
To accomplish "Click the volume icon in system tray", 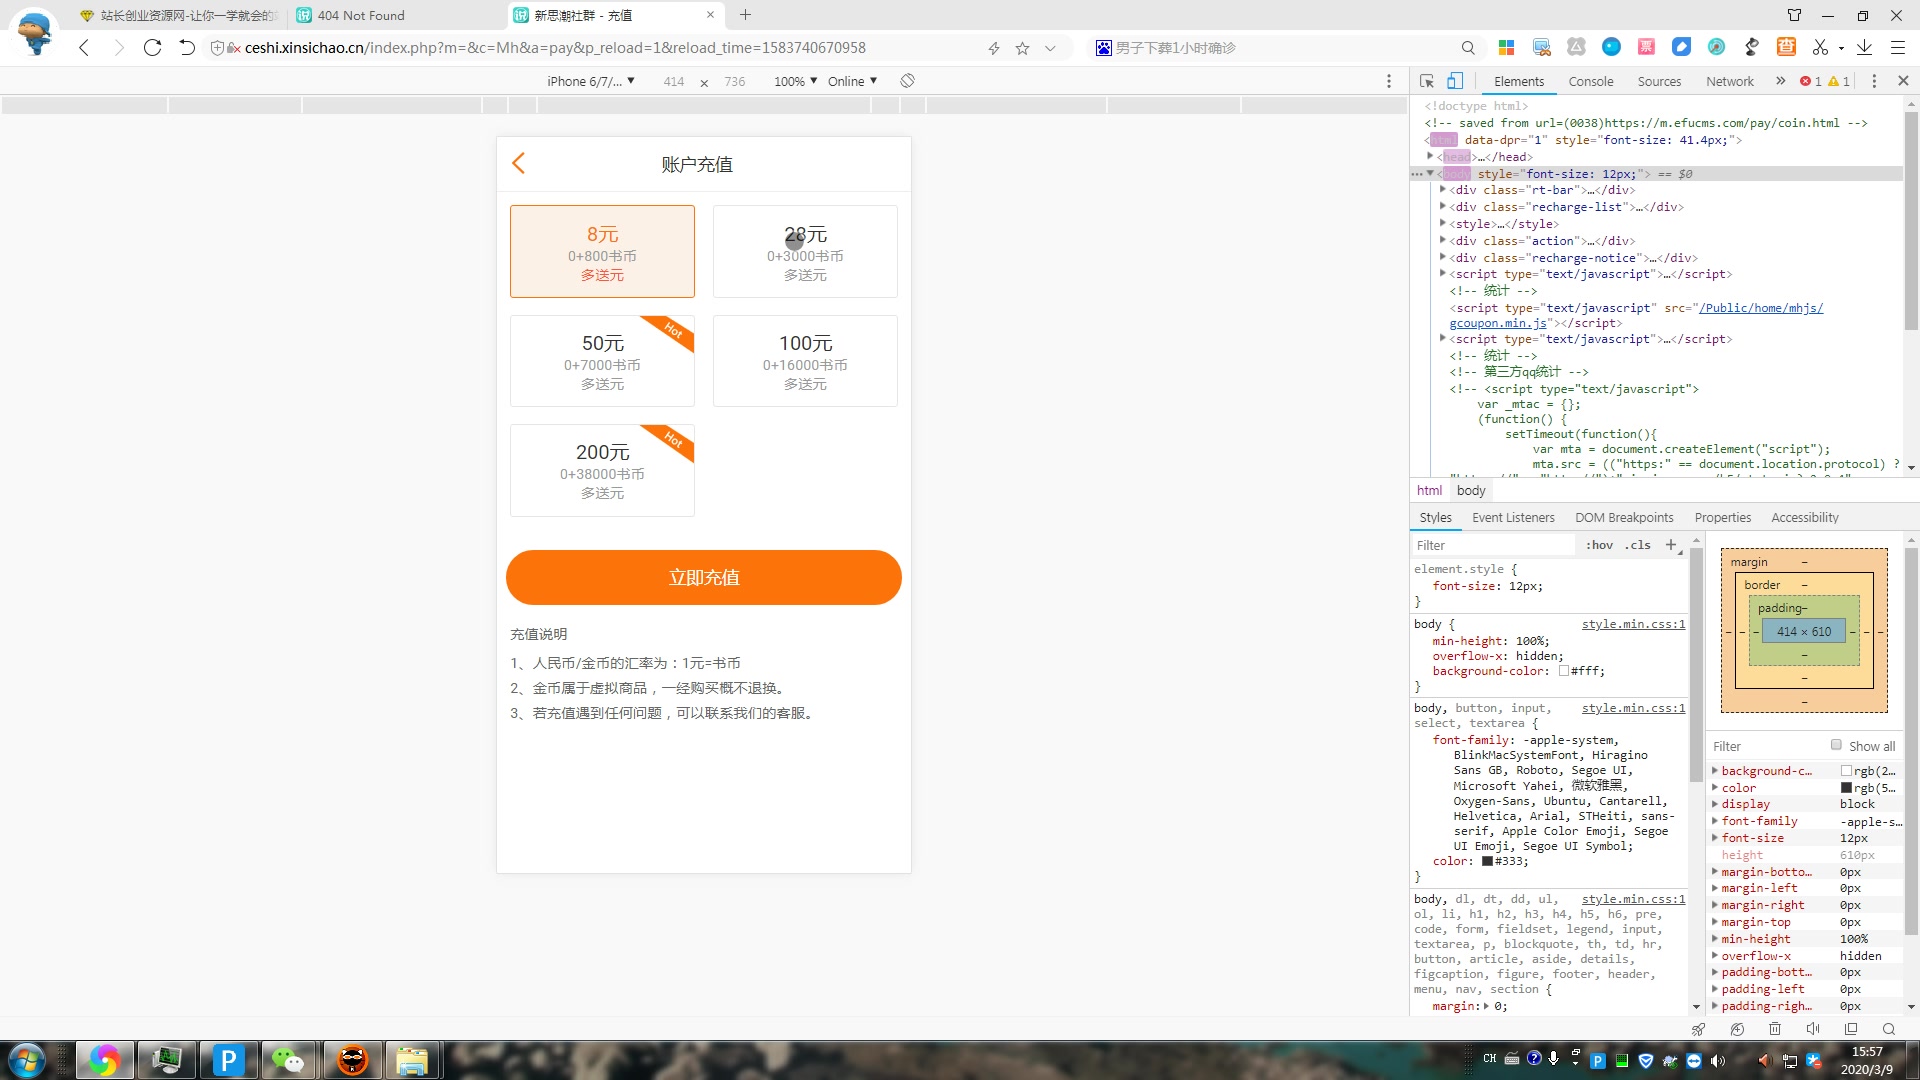I will click(1717, 1061).
